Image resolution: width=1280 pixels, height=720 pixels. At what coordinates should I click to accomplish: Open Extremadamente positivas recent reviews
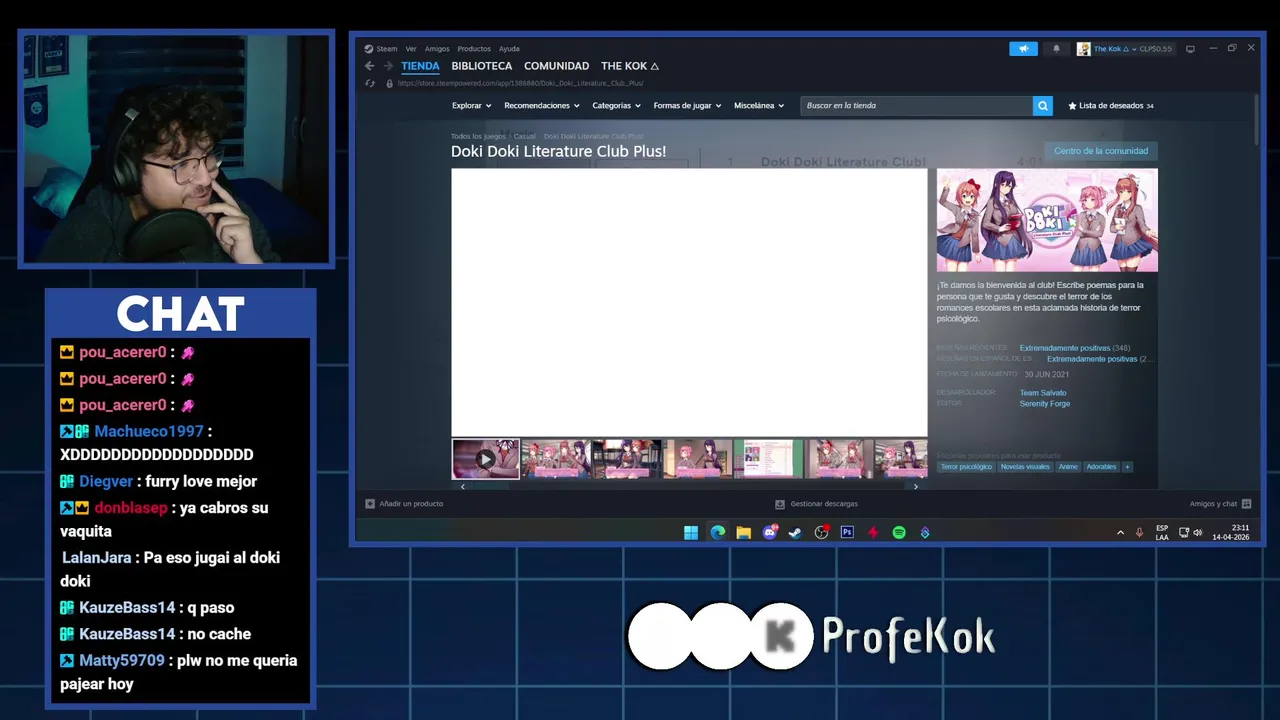pyautogui.click(x=1064, y=348)
